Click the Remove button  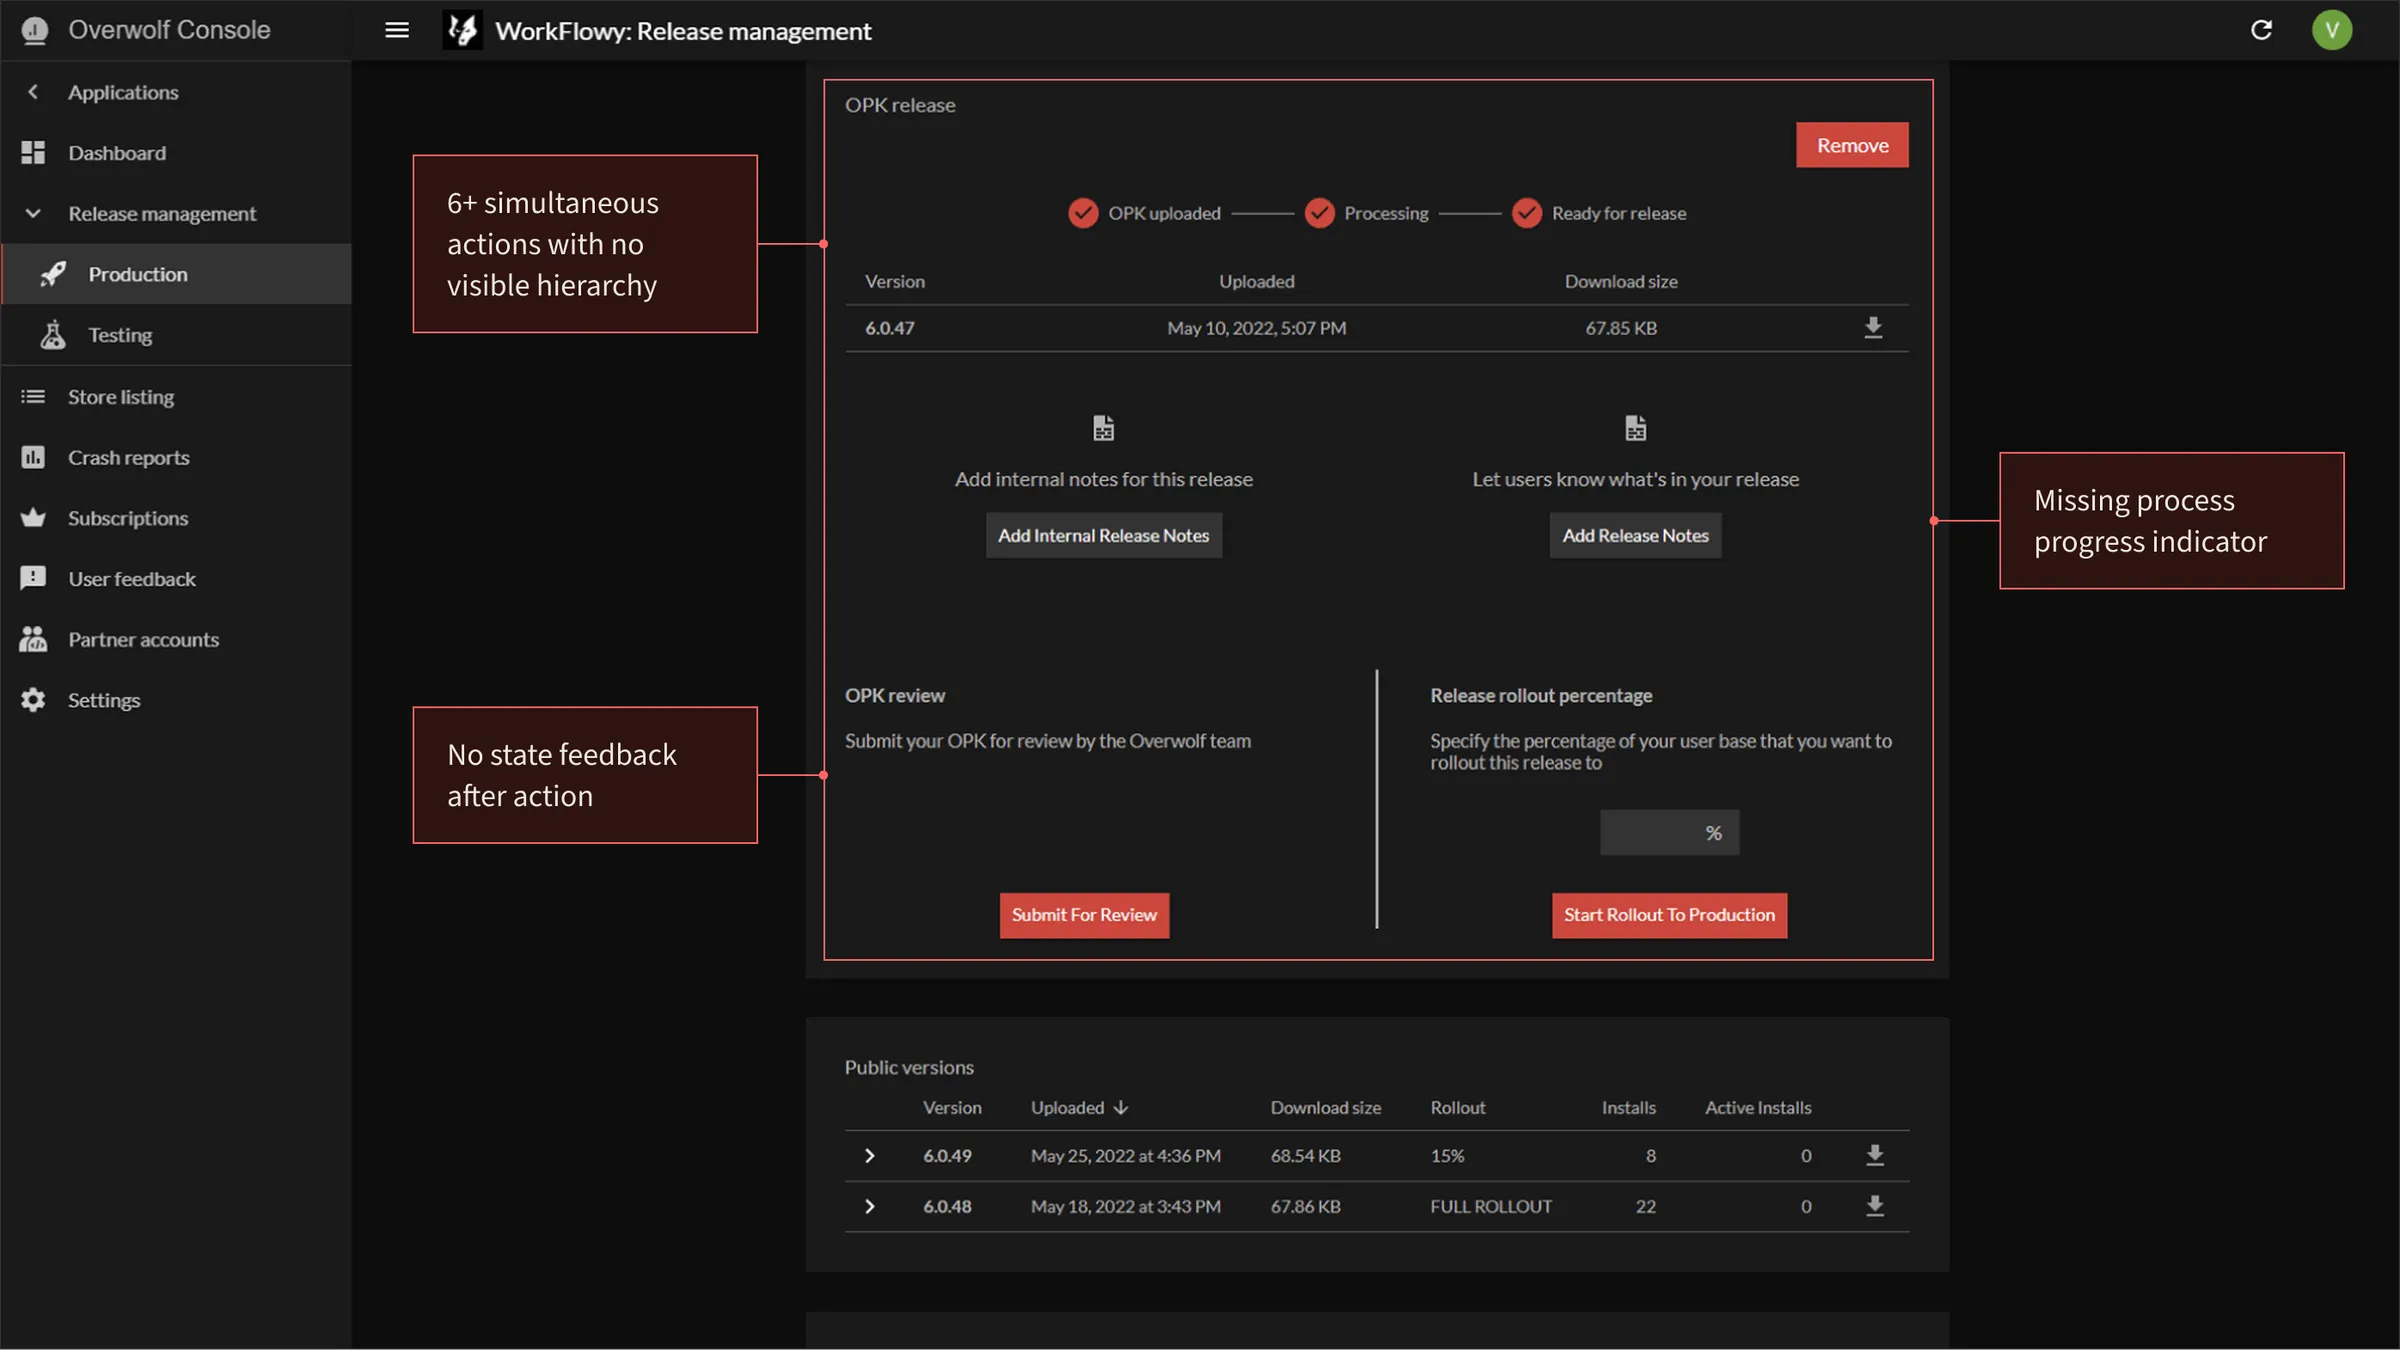[1852, 145]
